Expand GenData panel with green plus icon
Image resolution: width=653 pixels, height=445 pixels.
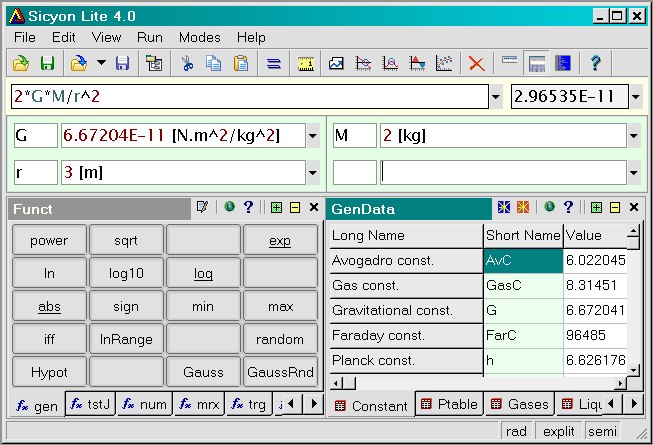(596, 207)
